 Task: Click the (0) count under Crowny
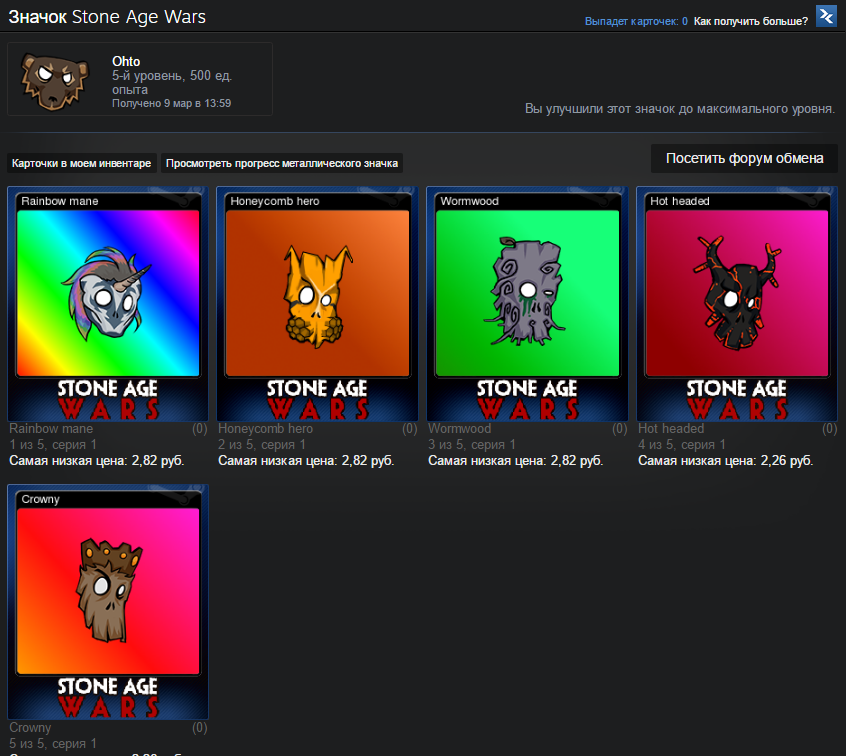click(x=200, y=727)
